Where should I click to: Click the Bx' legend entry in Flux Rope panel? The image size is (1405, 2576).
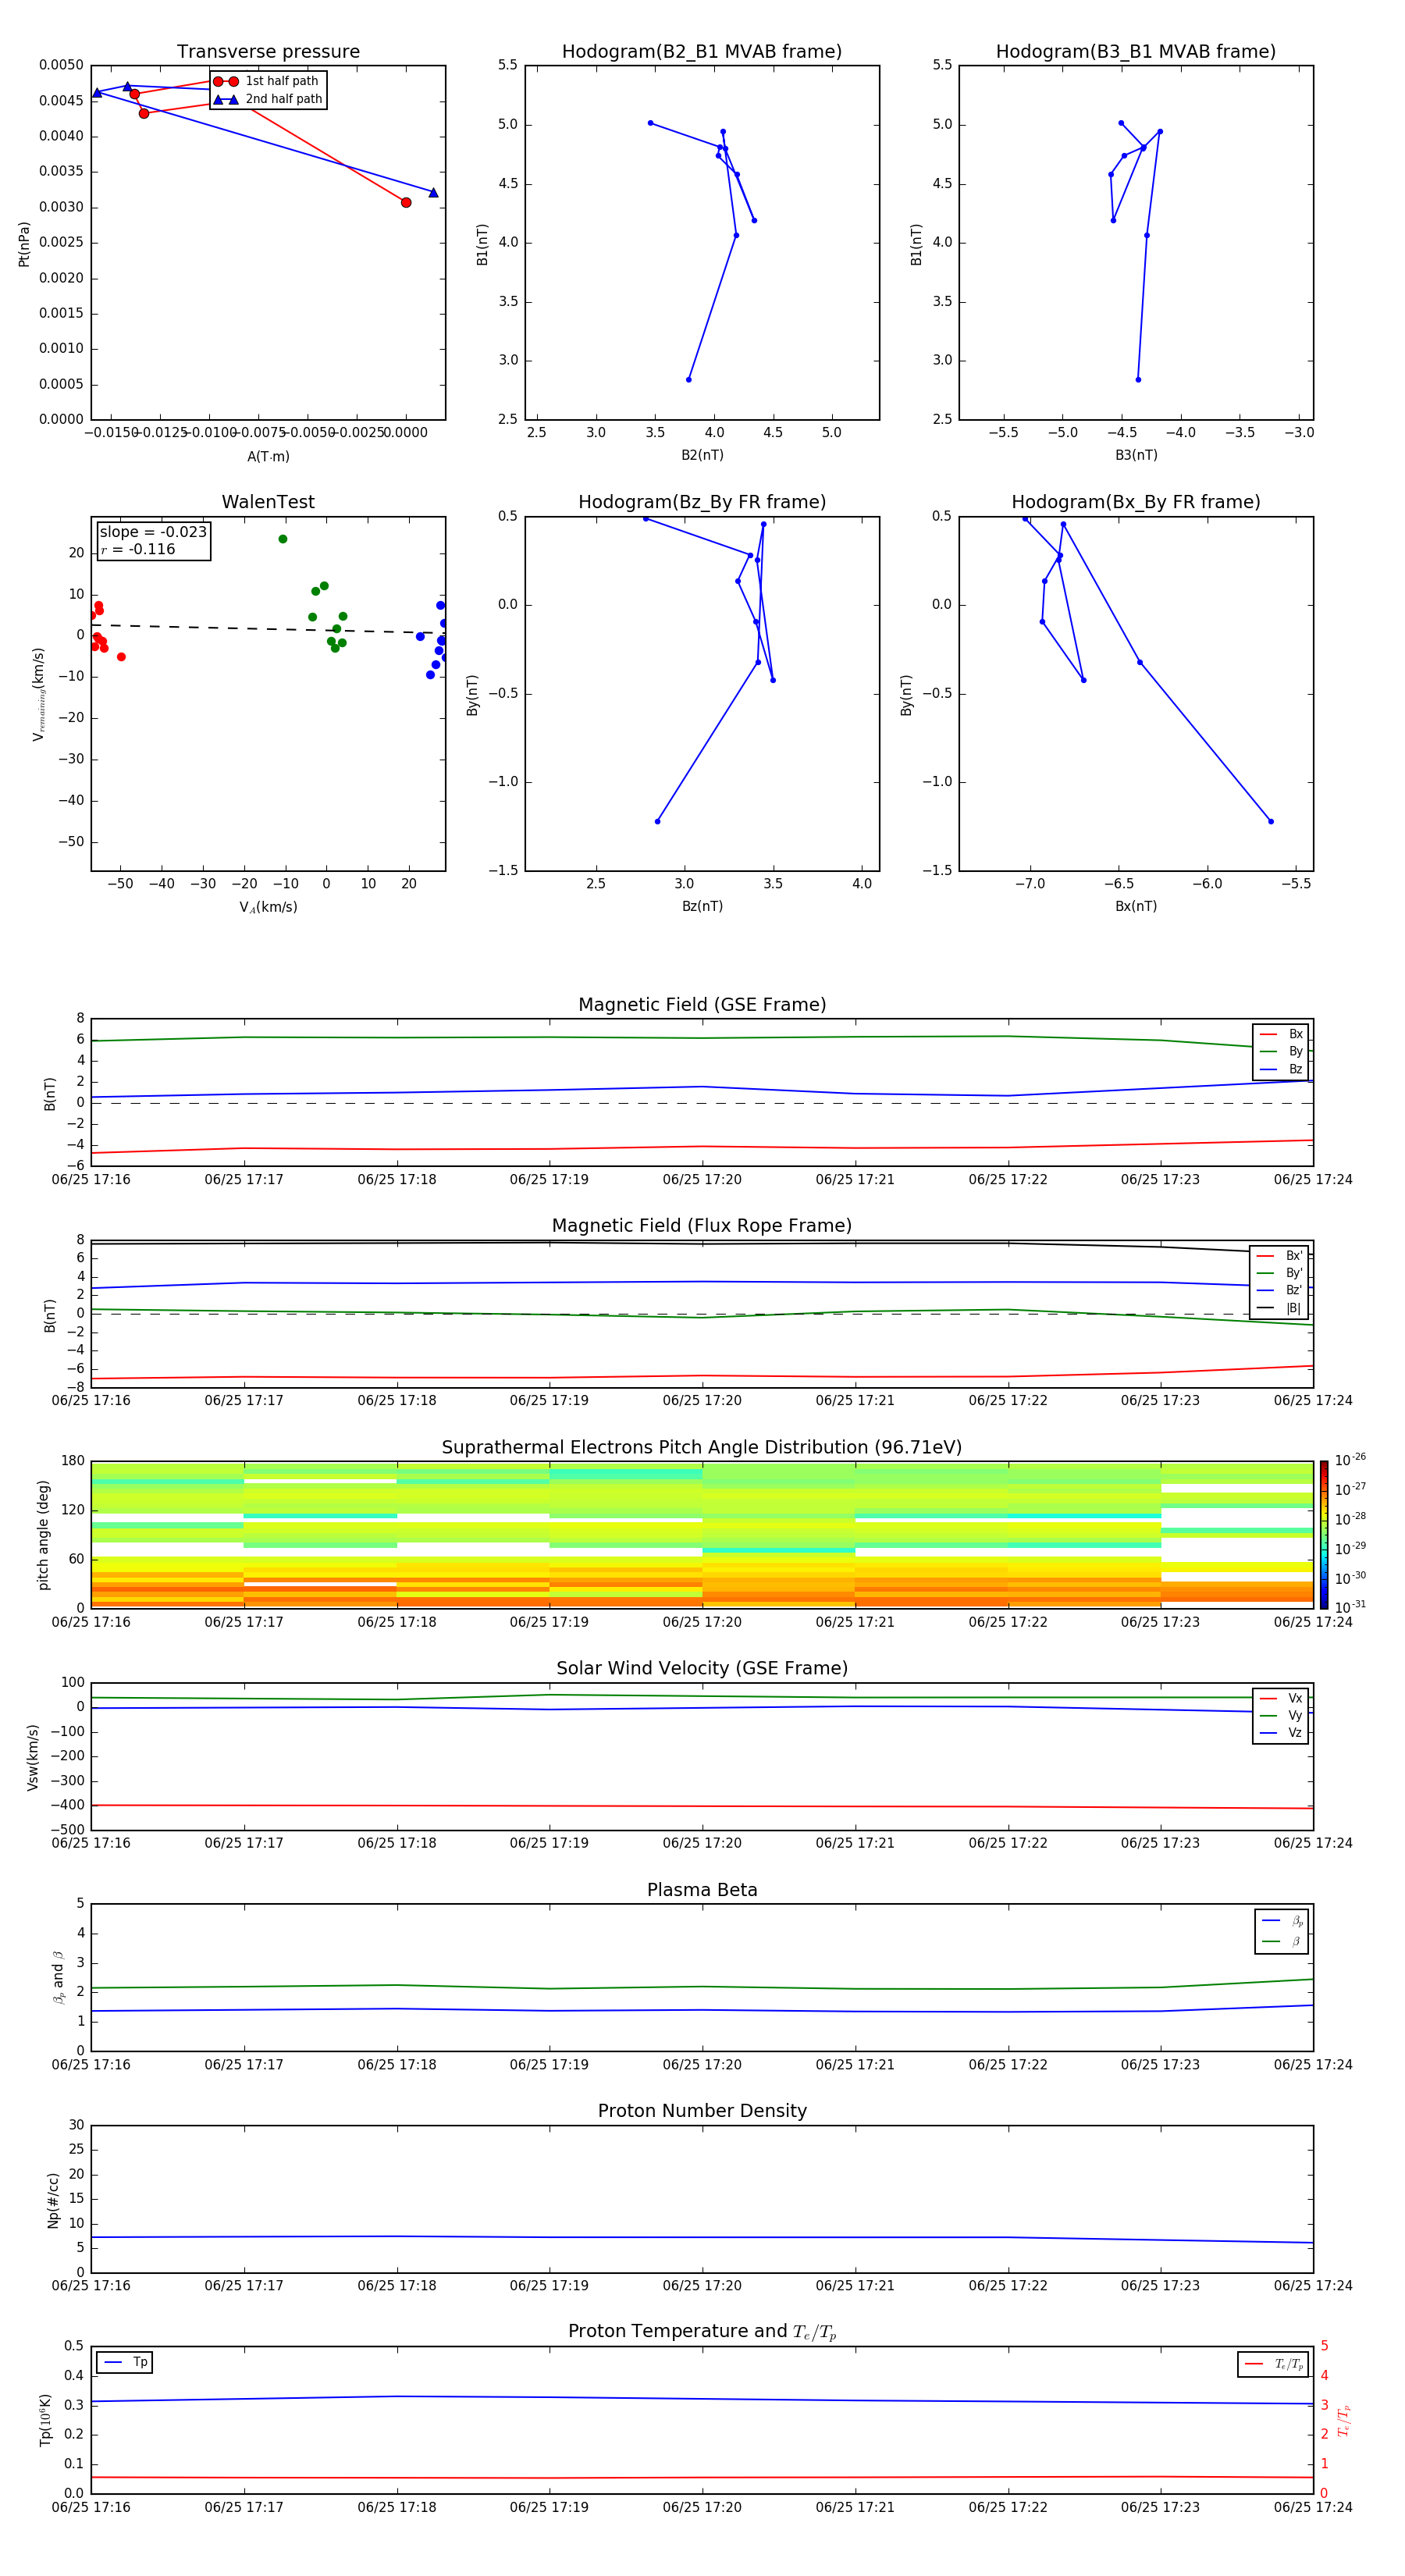(1280, 1256)
